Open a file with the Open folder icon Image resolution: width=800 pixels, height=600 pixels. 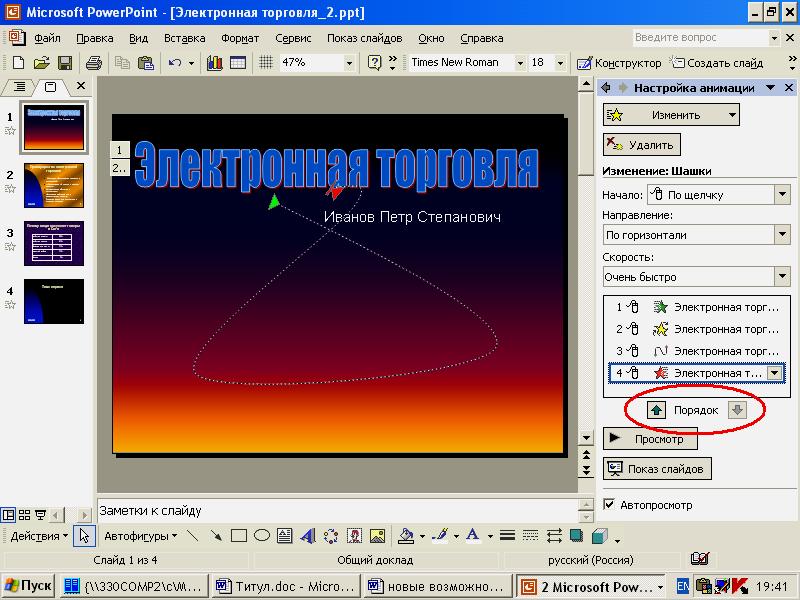[x=42, y=63]
